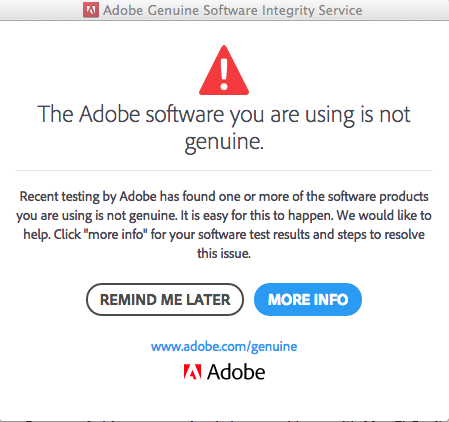Click empty title bar area left of Adobe icon
The width and height of the screenshot is (449, 422).
[41, 10]
